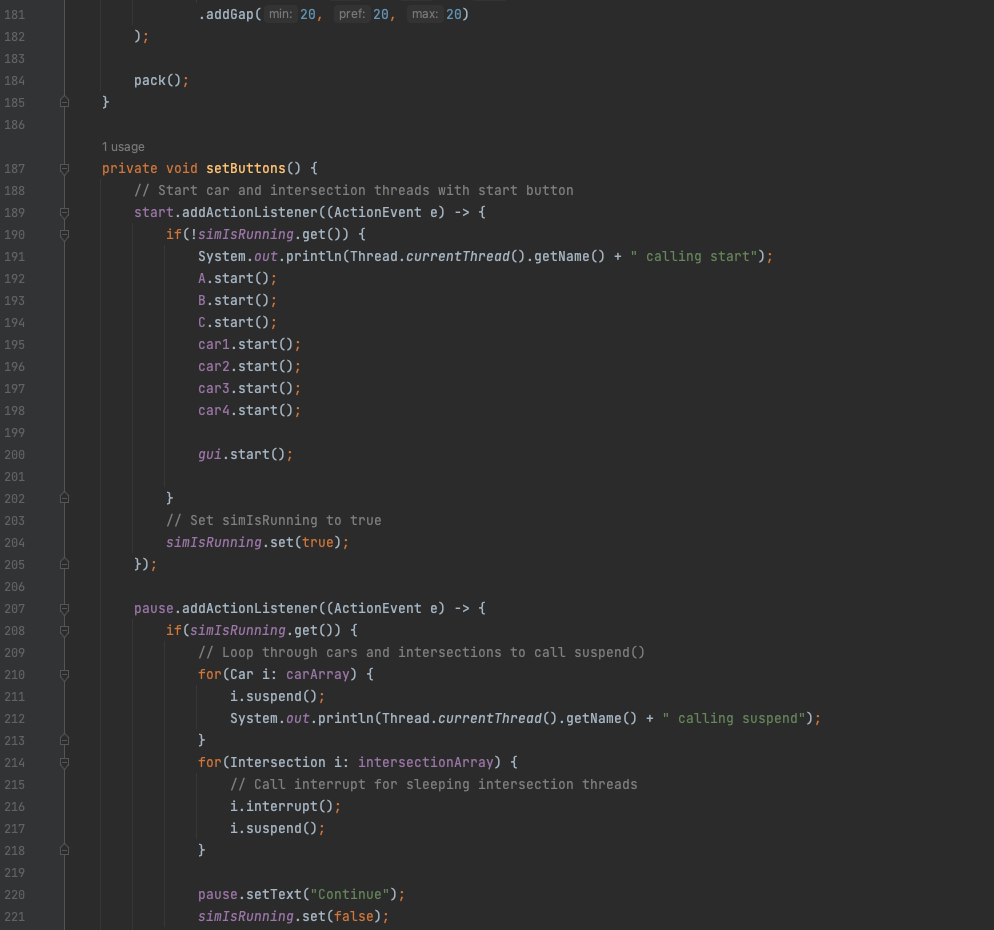994x930 pixels.
Task: Collapse the if(simIsRunning.get()) block on line 208
Action: pyautogui.click(x=64, y=630)
